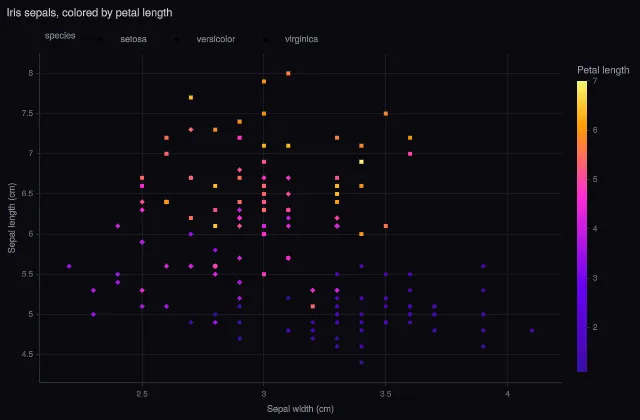The width and height of the screenshot is (640, 420).
Task: Click the 'Sepal length (cm)' axis title
Action: pyautogui.click(x=12, y=218)
